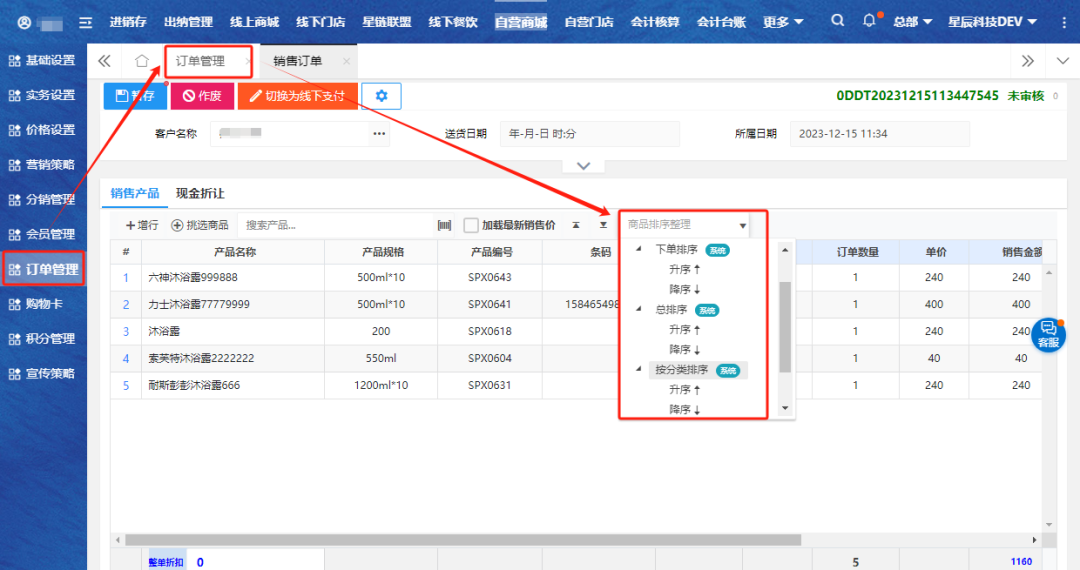Click the three-dot lookup beside 客户名称
The width and height of the screenshot is (1080, 570).
pos(379,133)
